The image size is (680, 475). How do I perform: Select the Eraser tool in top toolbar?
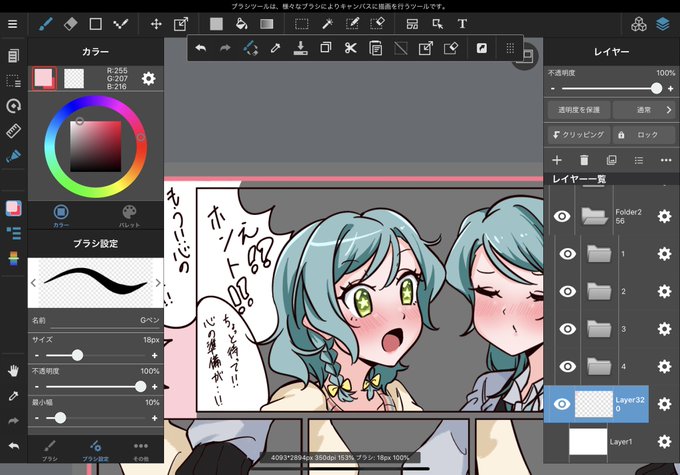[x=71, y=24]
